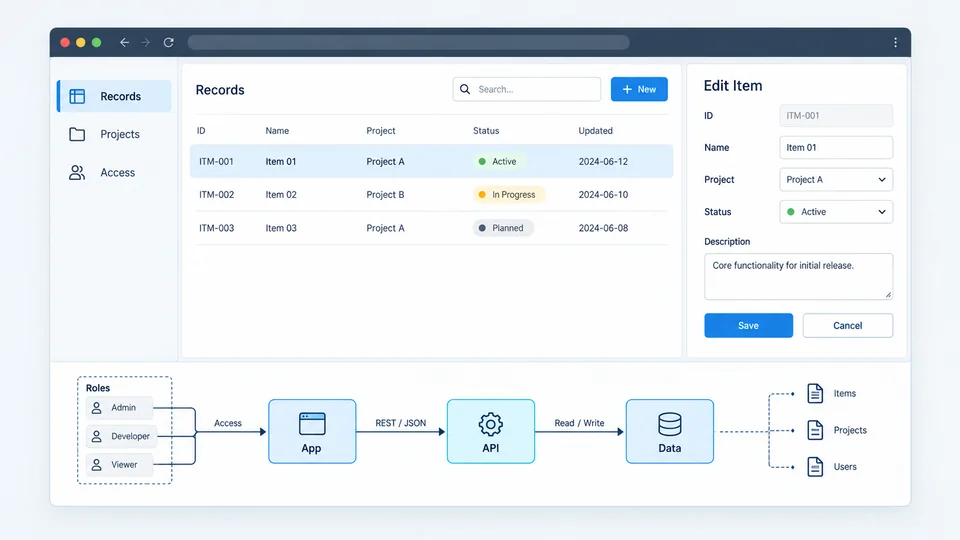Click the browser forward arrow
The height and width of the screenshot is (540, 960).
tap(146, 42)
